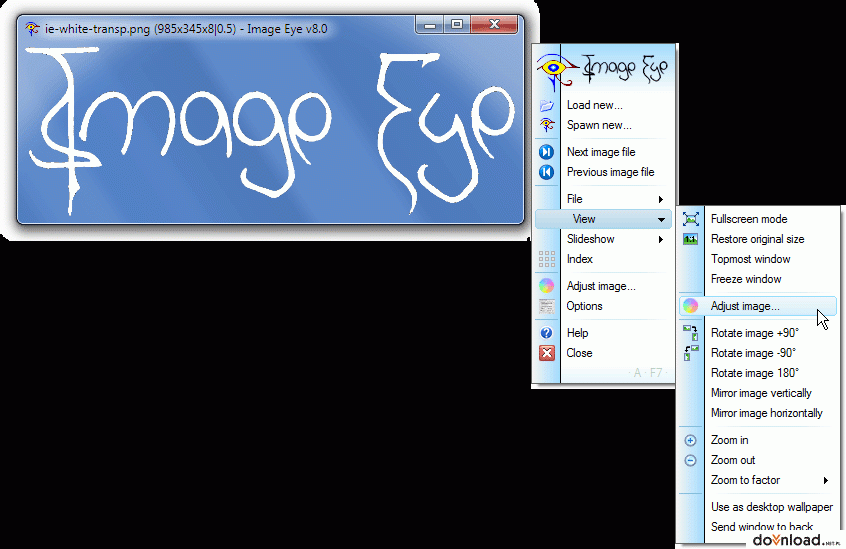846x549 pixels.
Task: Click the Zoom in plus icon
Action: [690, 441]
